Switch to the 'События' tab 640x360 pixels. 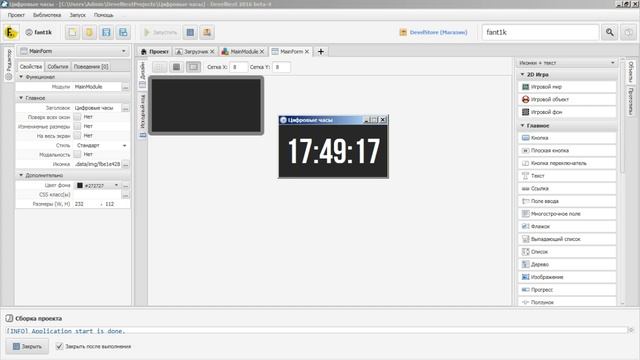pyautogui.click(x=58, y=67)
